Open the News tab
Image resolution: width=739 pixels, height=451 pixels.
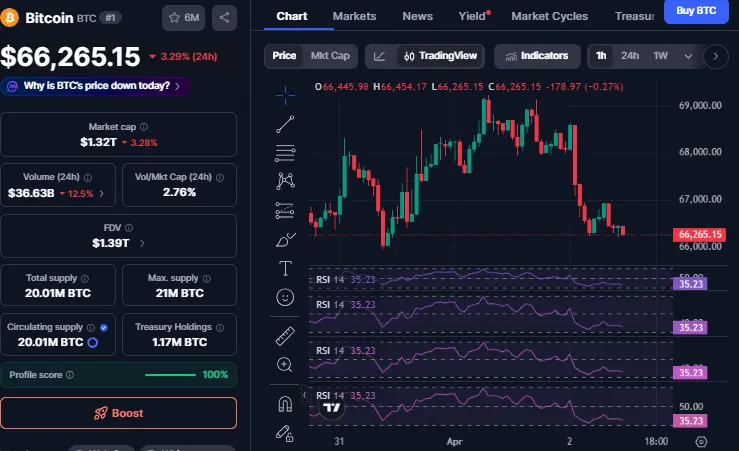click(417, 16)
